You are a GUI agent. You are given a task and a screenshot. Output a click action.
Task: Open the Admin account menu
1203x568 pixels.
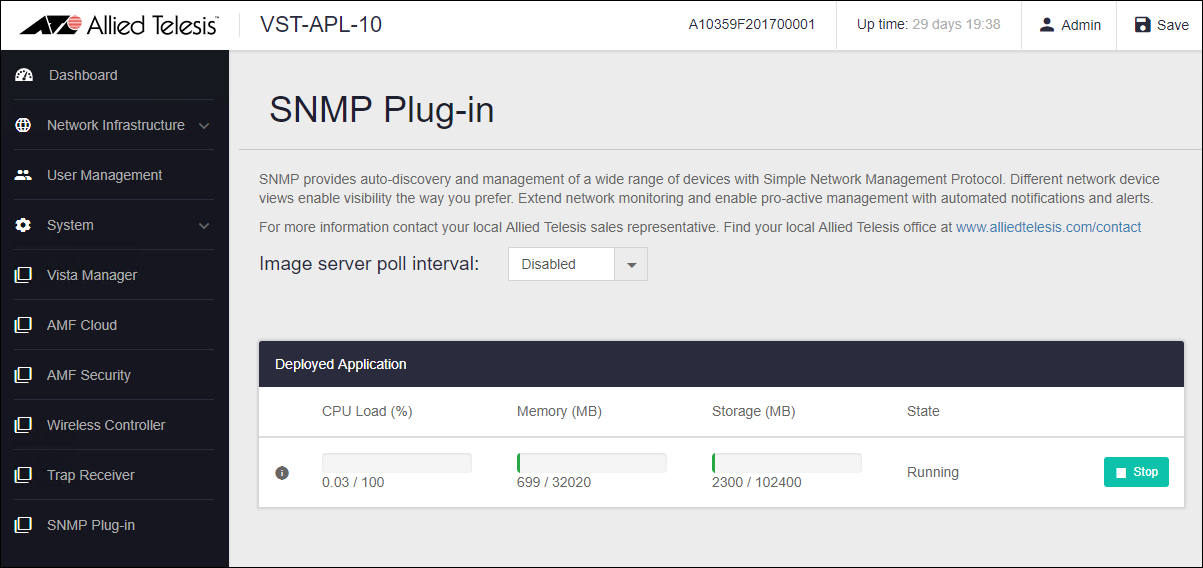(x=1069, y=25)
